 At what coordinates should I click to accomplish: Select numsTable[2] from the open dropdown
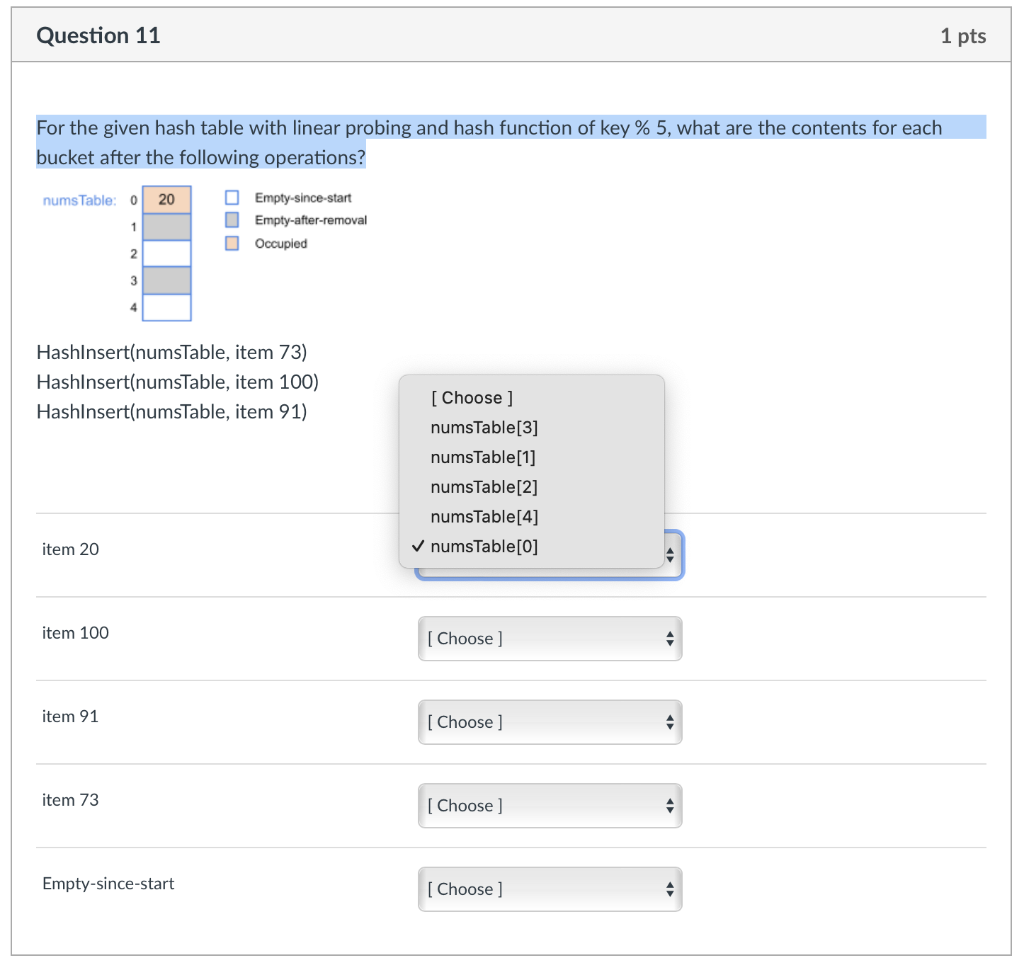pyautogui.click(x=484, y=487)
